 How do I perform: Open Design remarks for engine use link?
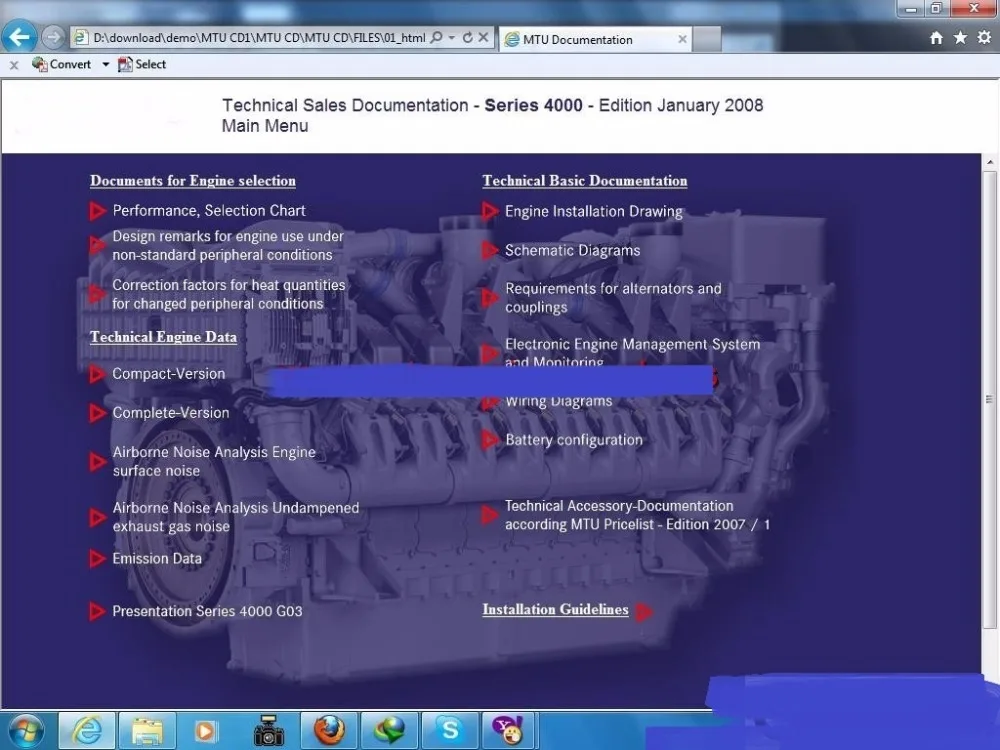tap(228, 246)
